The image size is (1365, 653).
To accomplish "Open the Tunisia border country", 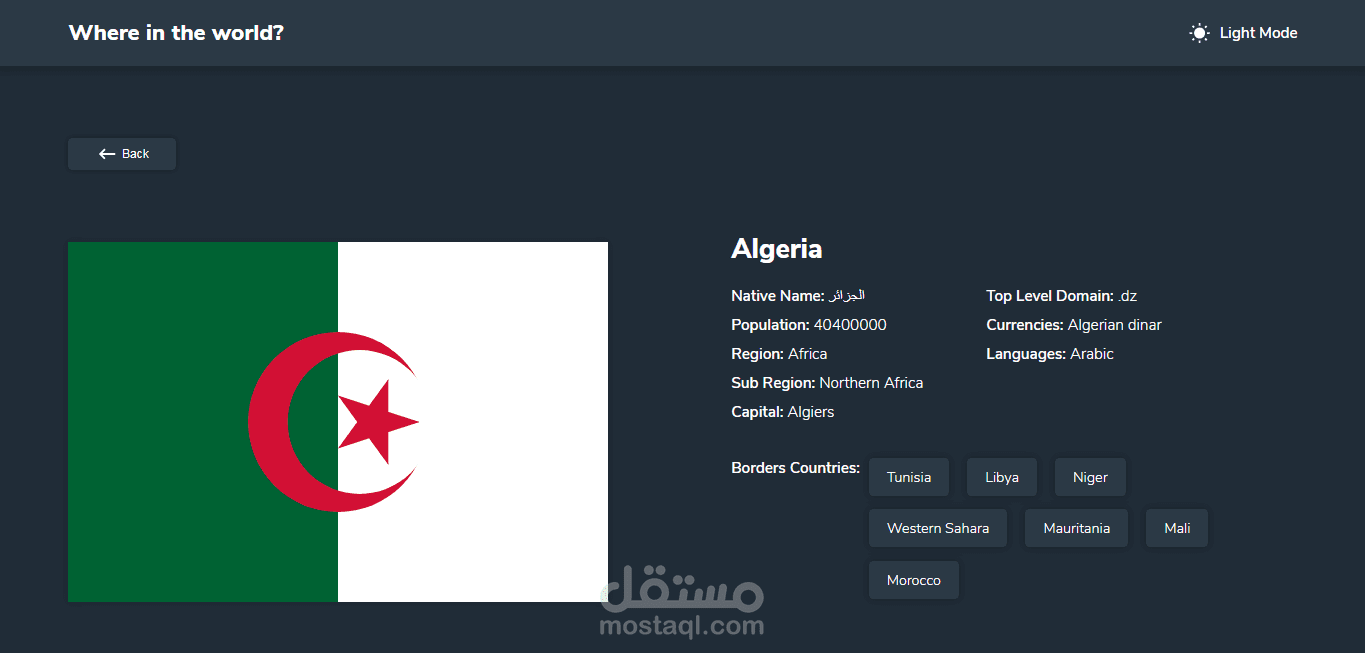I will (909, 477).
